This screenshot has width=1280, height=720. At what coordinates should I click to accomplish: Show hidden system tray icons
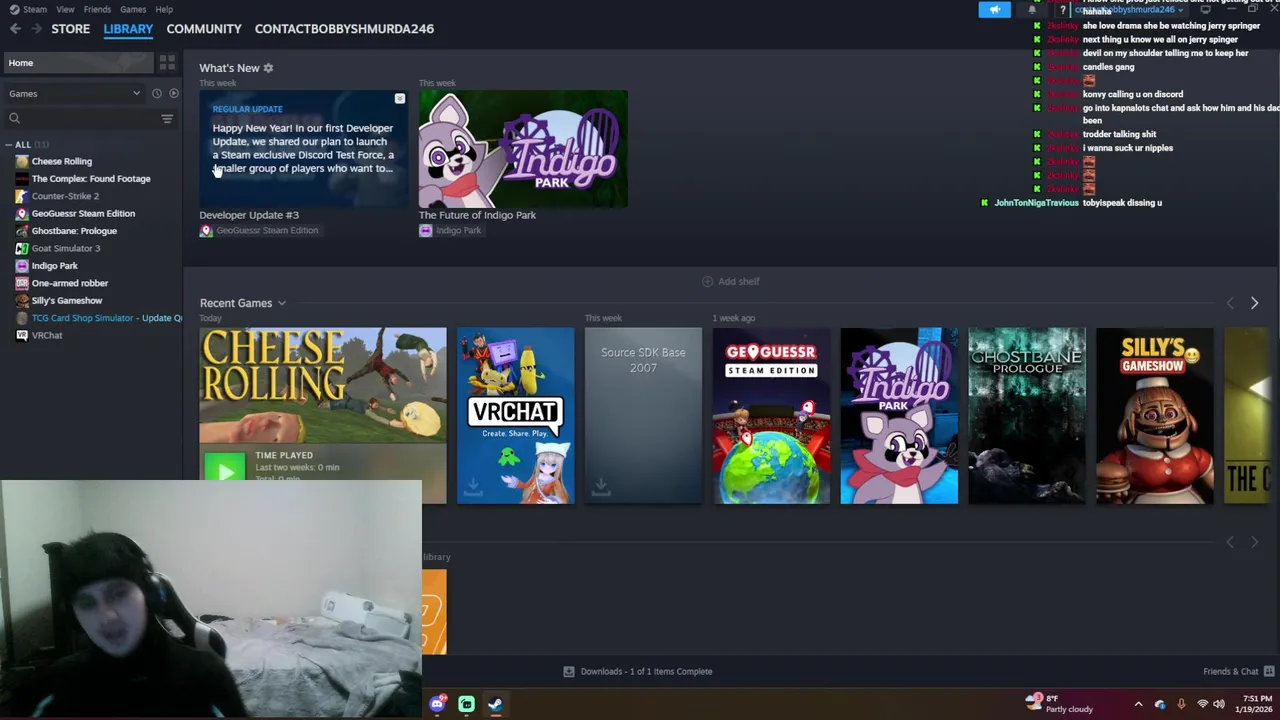click(x=1138, y=704)
